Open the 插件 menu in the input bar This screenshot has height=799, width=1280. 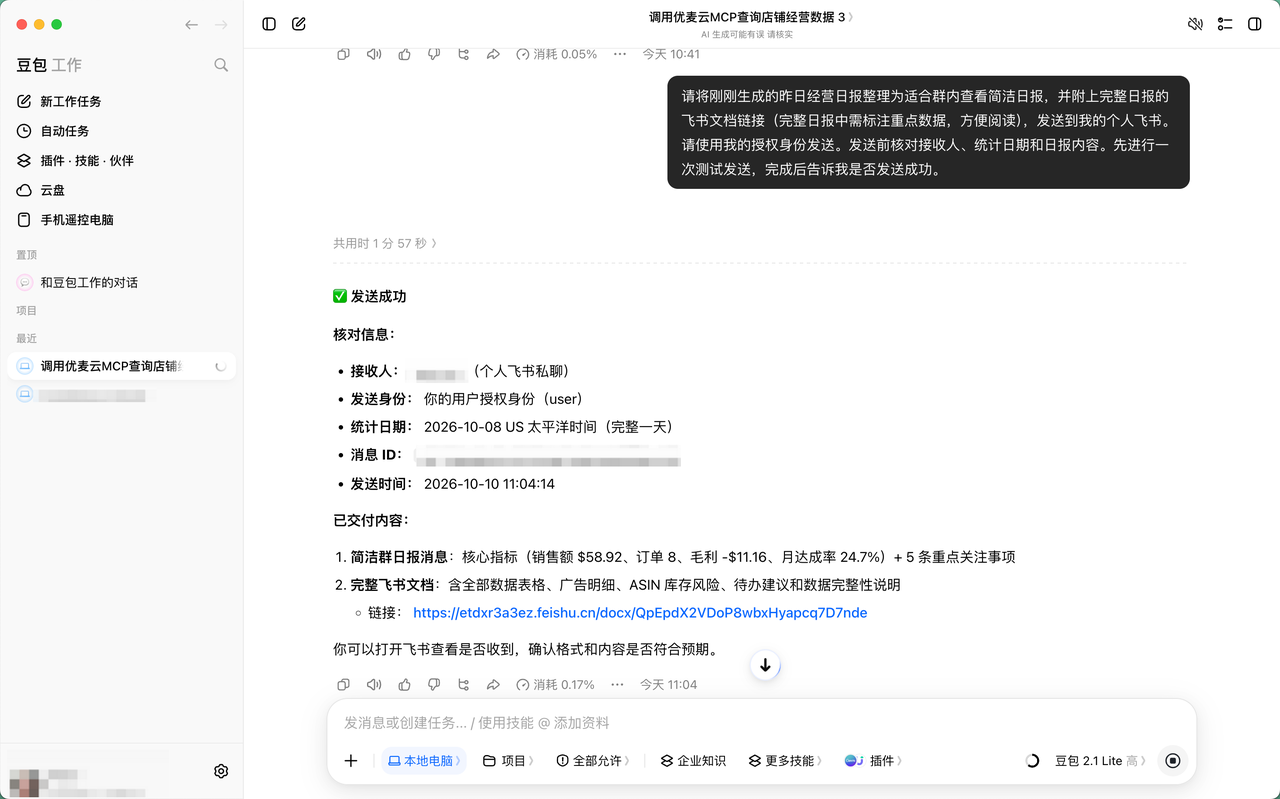click(873, 761)
